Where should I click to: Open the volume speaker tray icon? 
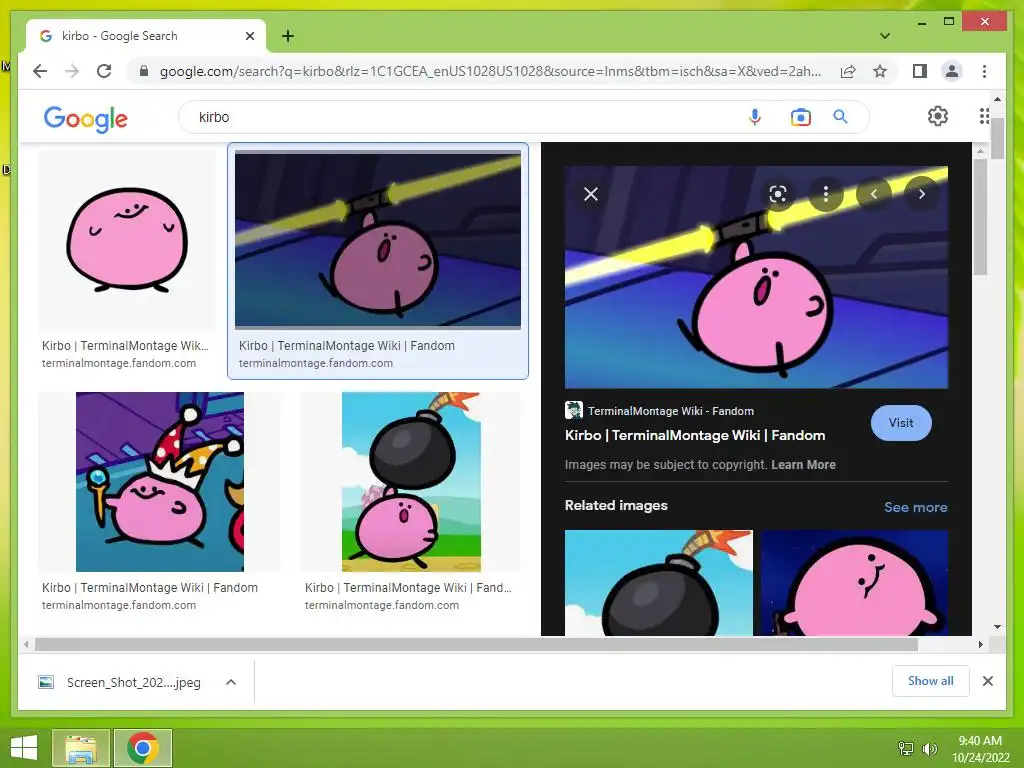click(930, 749)
